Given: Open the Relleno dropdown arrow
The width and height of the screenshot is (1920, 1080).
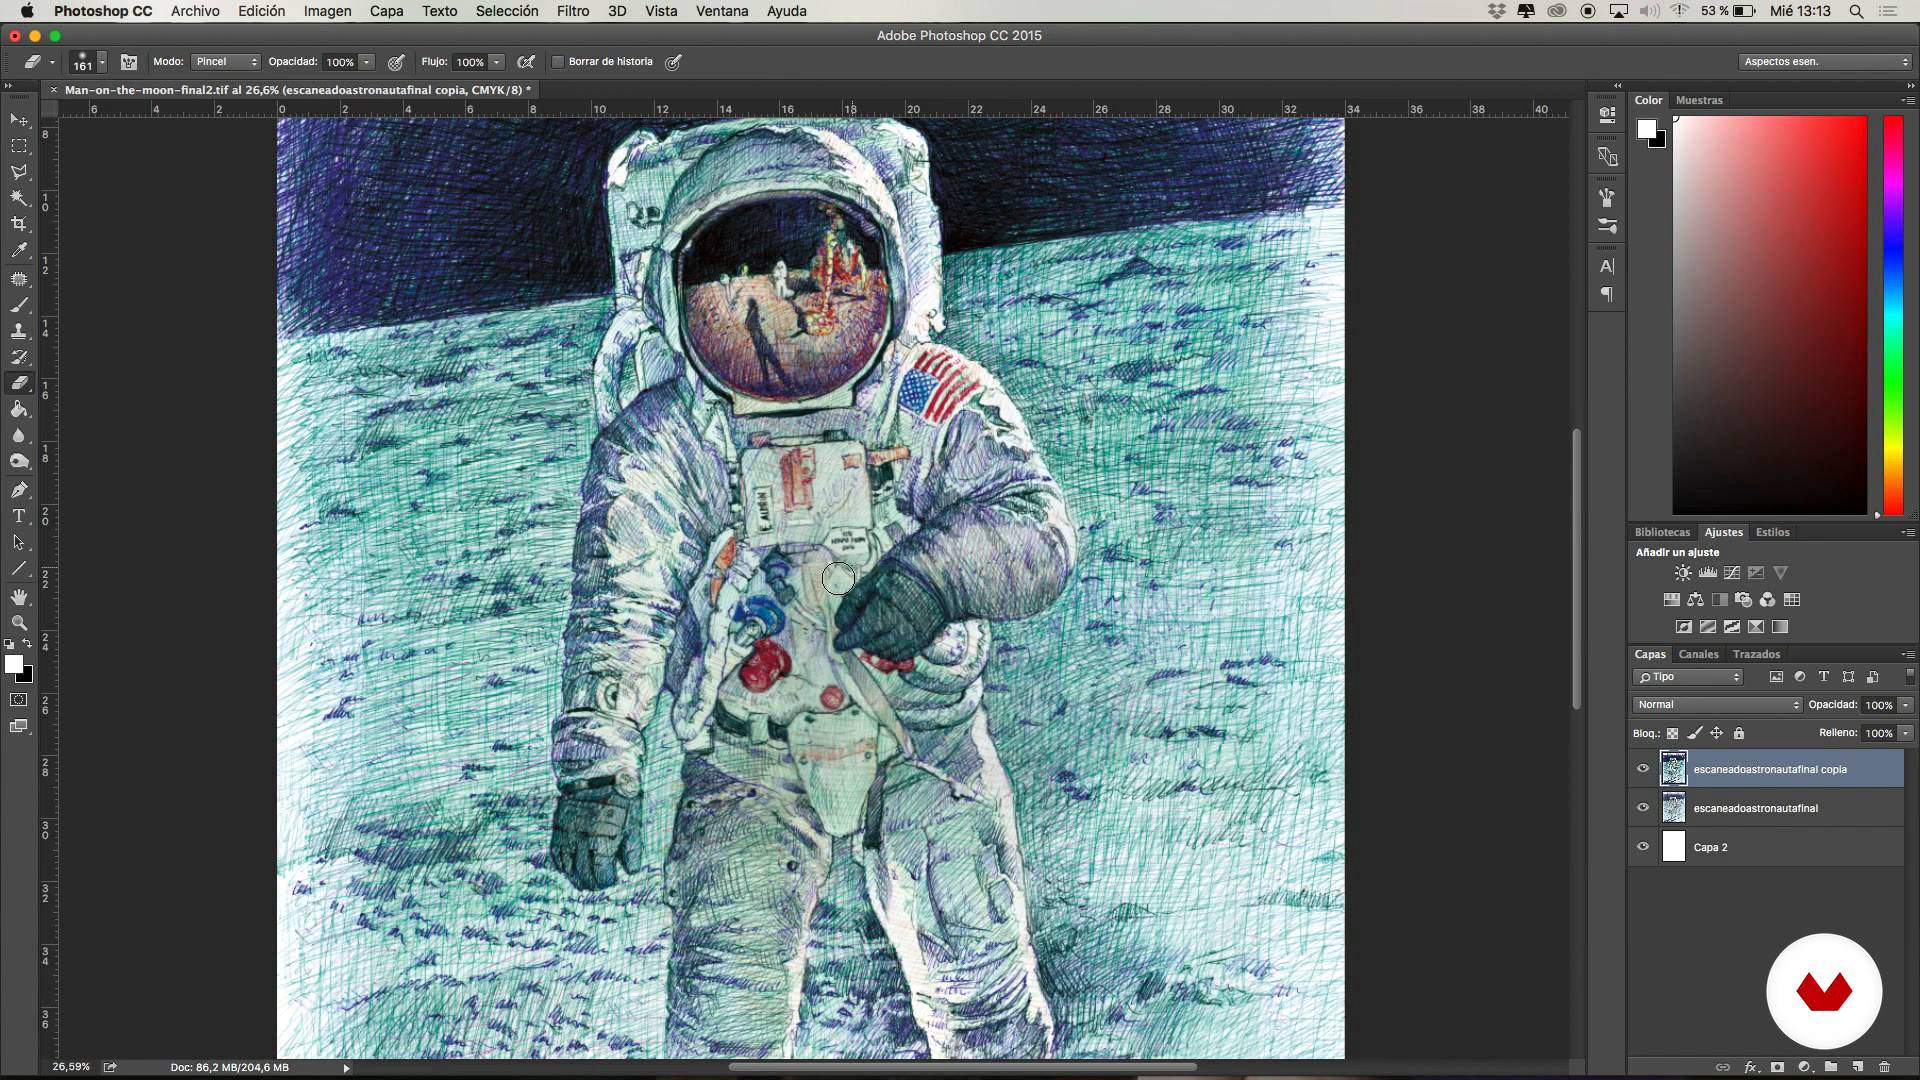Looking at the screenshot, I should (x=1906, y=733).
